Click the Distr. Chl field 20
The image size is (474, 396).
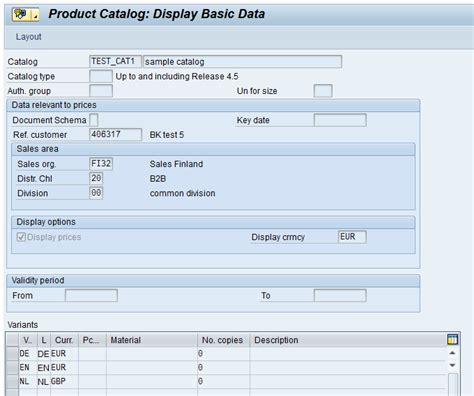pyautogui.click(x=96, y=178)
